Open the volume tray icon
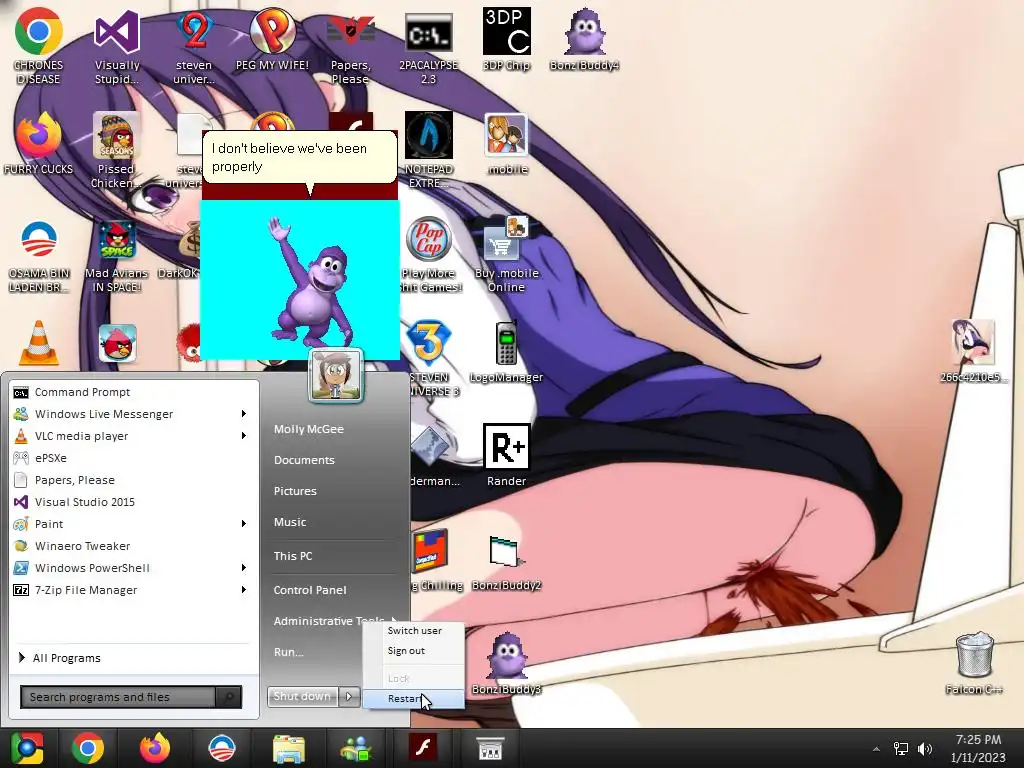The image size is (1024, 768). [925, 749]
